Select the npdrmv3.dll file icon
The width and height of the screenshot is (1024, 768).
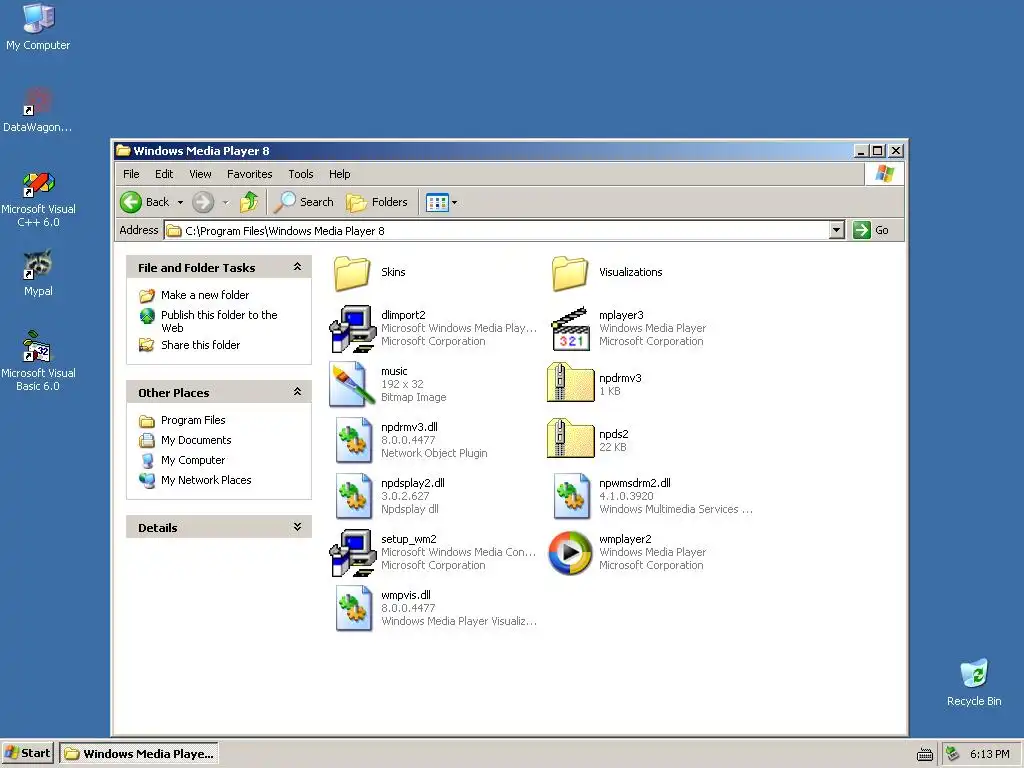point(353,440)
